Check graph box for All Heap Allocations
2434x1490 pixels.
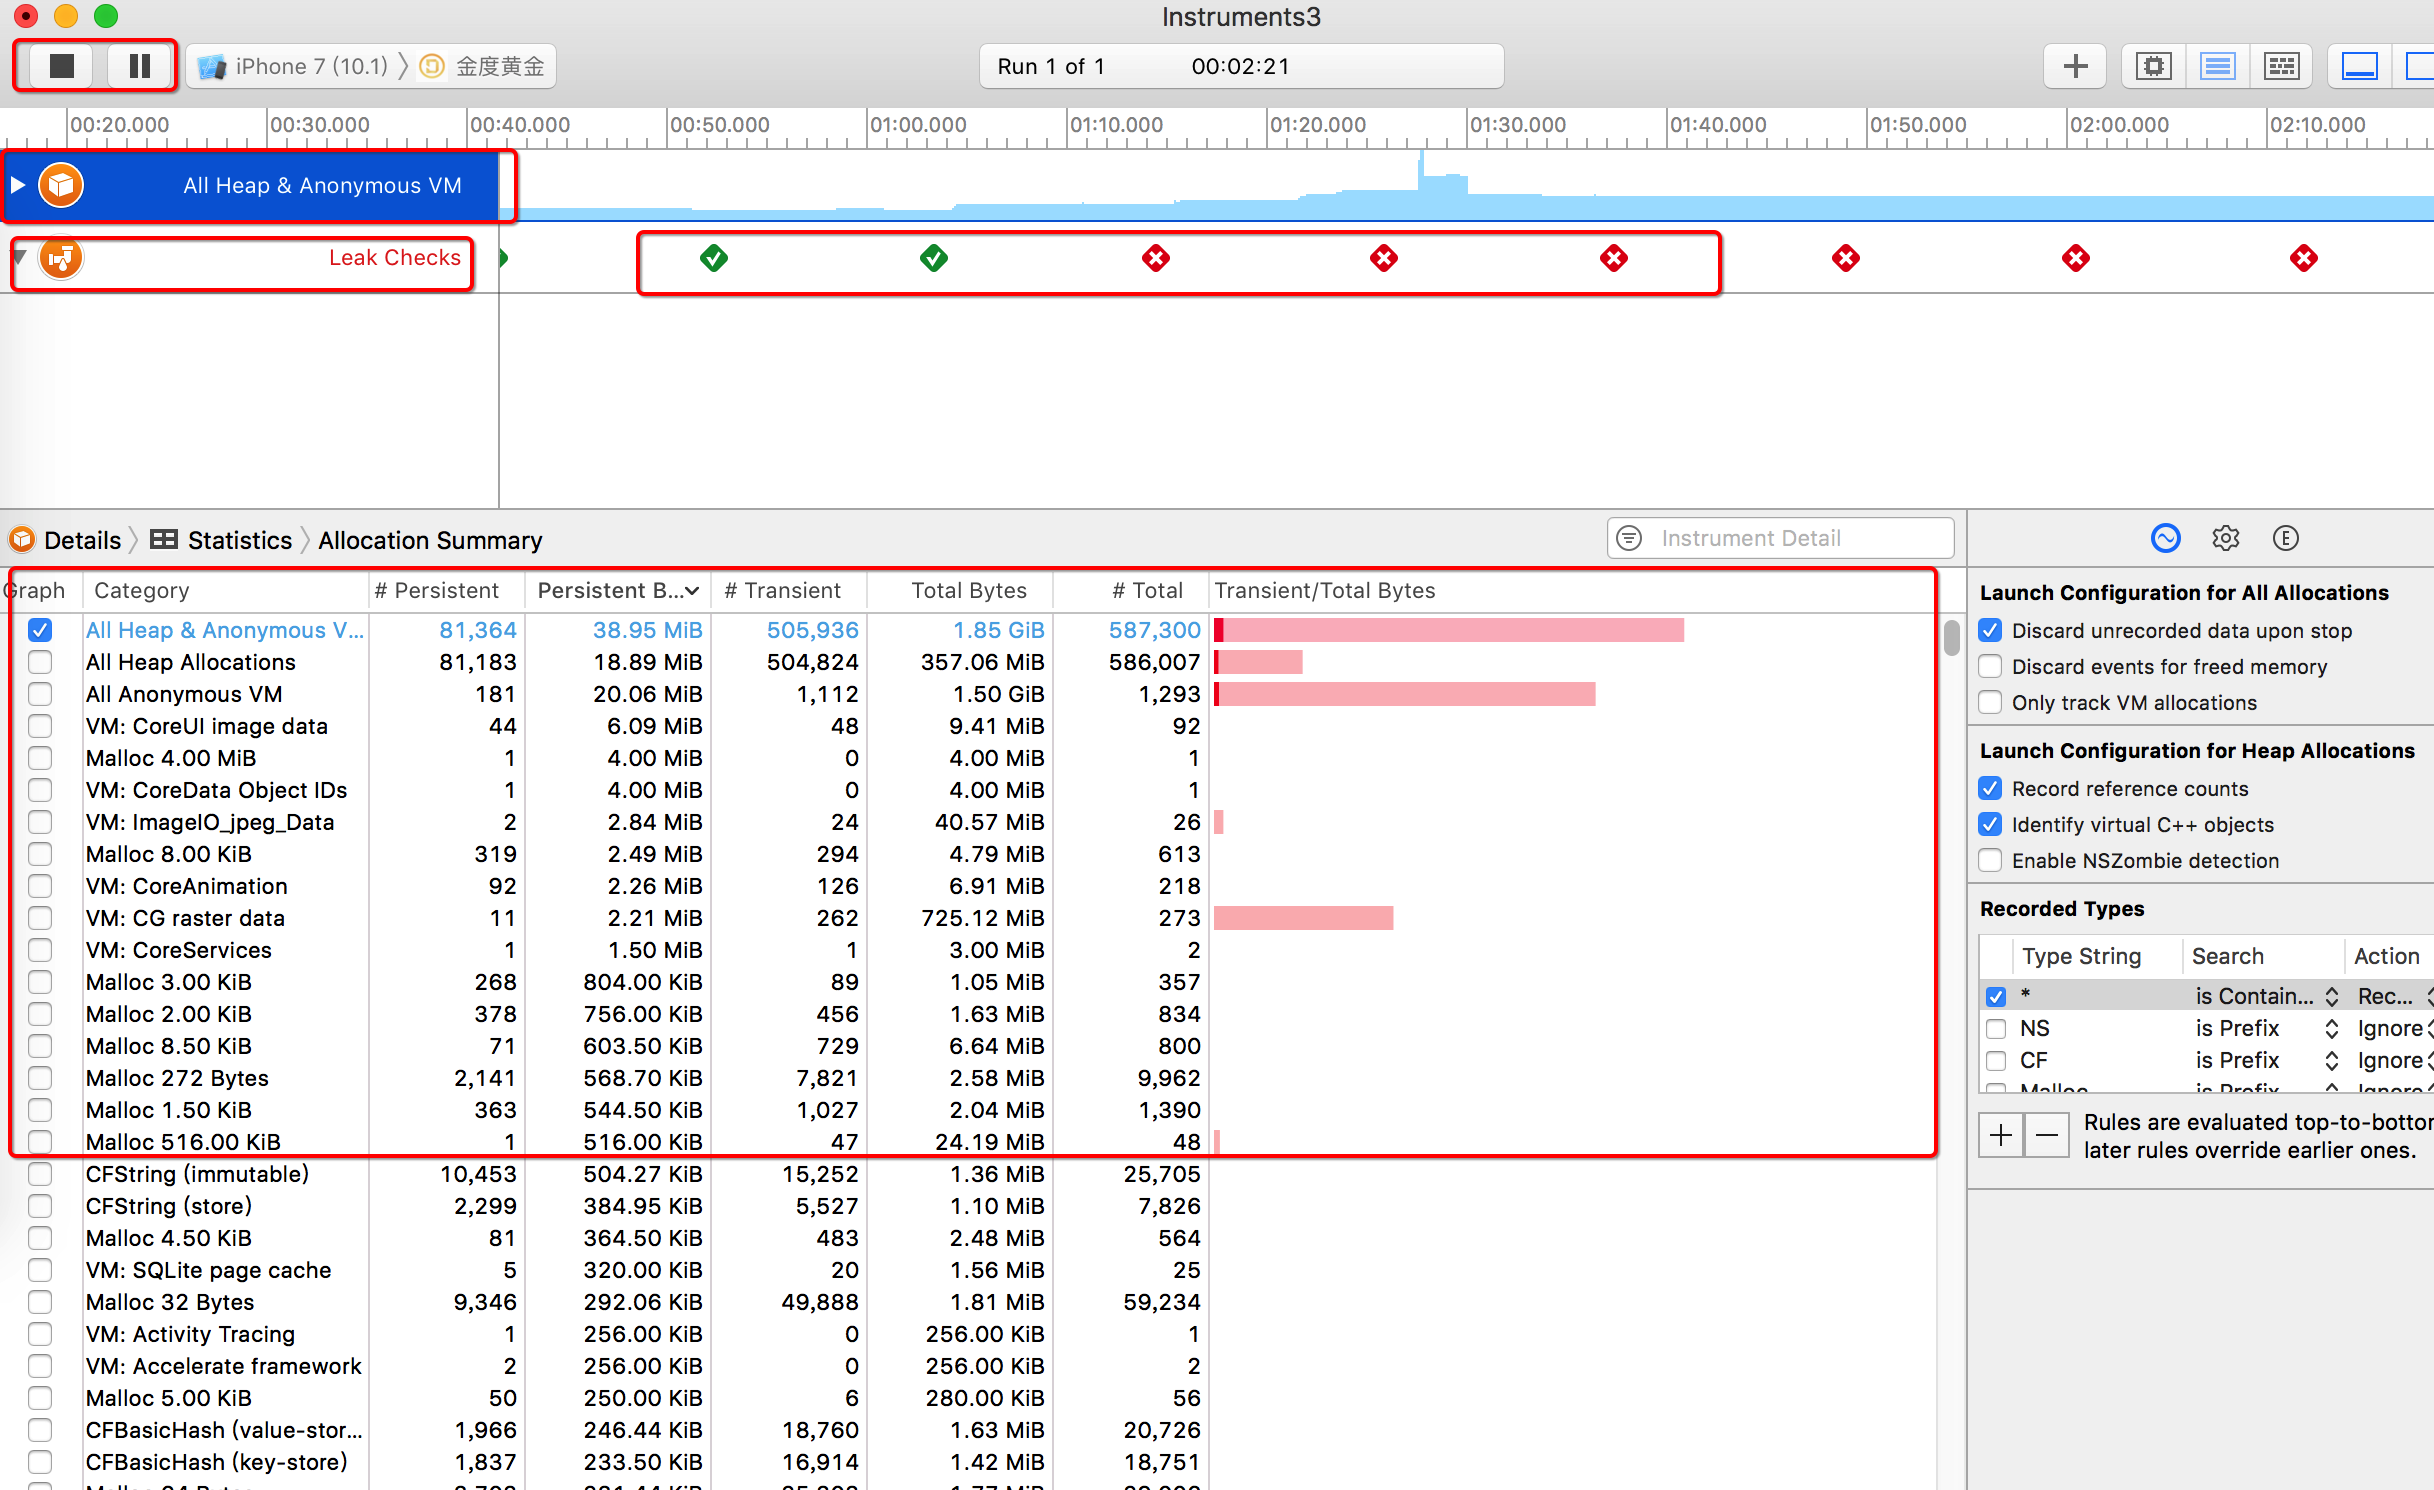pyautogui.click(x=40, y=662)
